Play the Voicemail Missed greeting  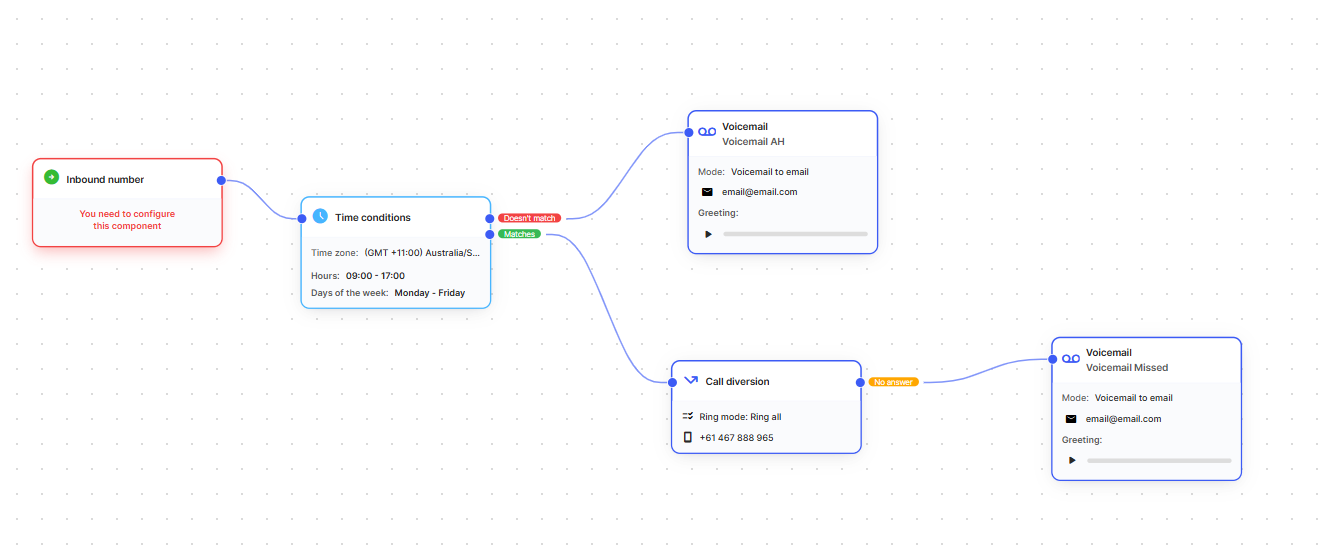1072,461
